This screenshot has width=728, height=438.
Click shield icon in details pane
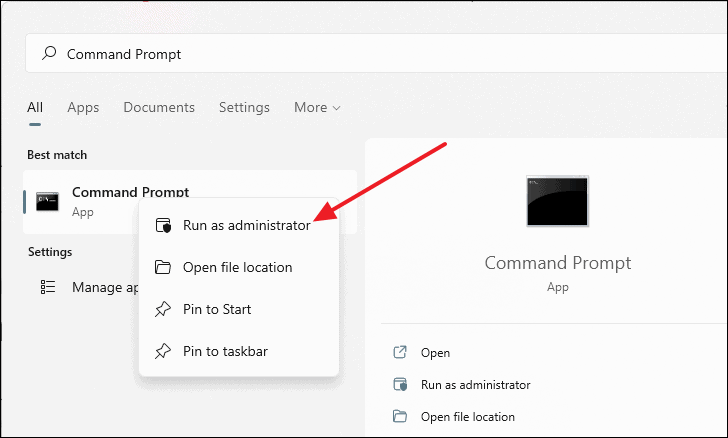point(400,385)
